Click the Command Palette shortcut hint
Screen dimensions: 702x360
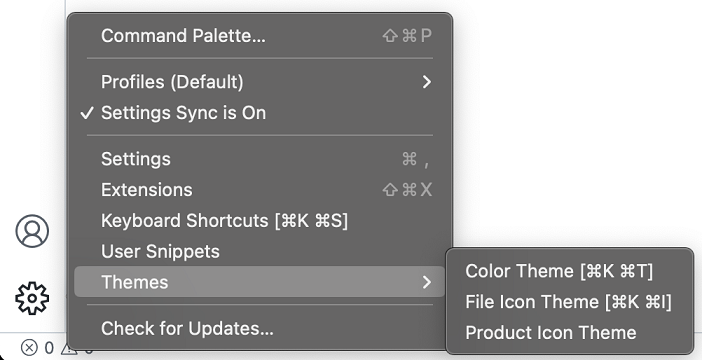(407, 36)
